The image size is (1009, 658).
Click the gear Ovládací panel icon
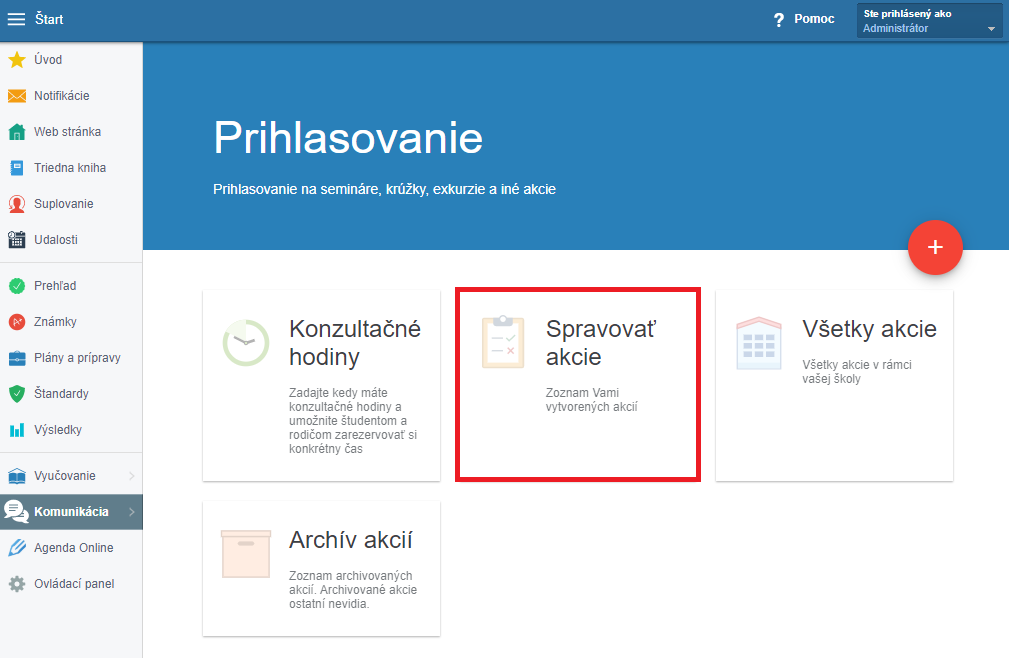pos(17,584)
